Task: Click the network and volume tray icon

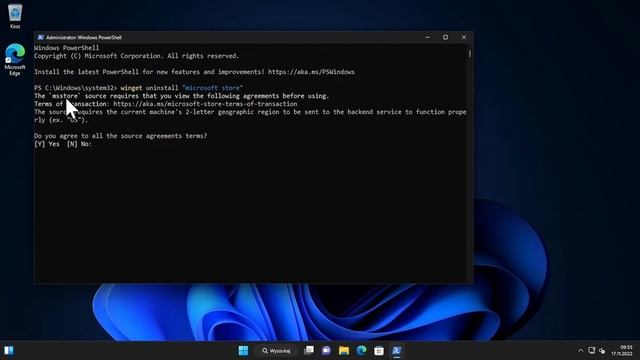Action: [x=602, y=351]
